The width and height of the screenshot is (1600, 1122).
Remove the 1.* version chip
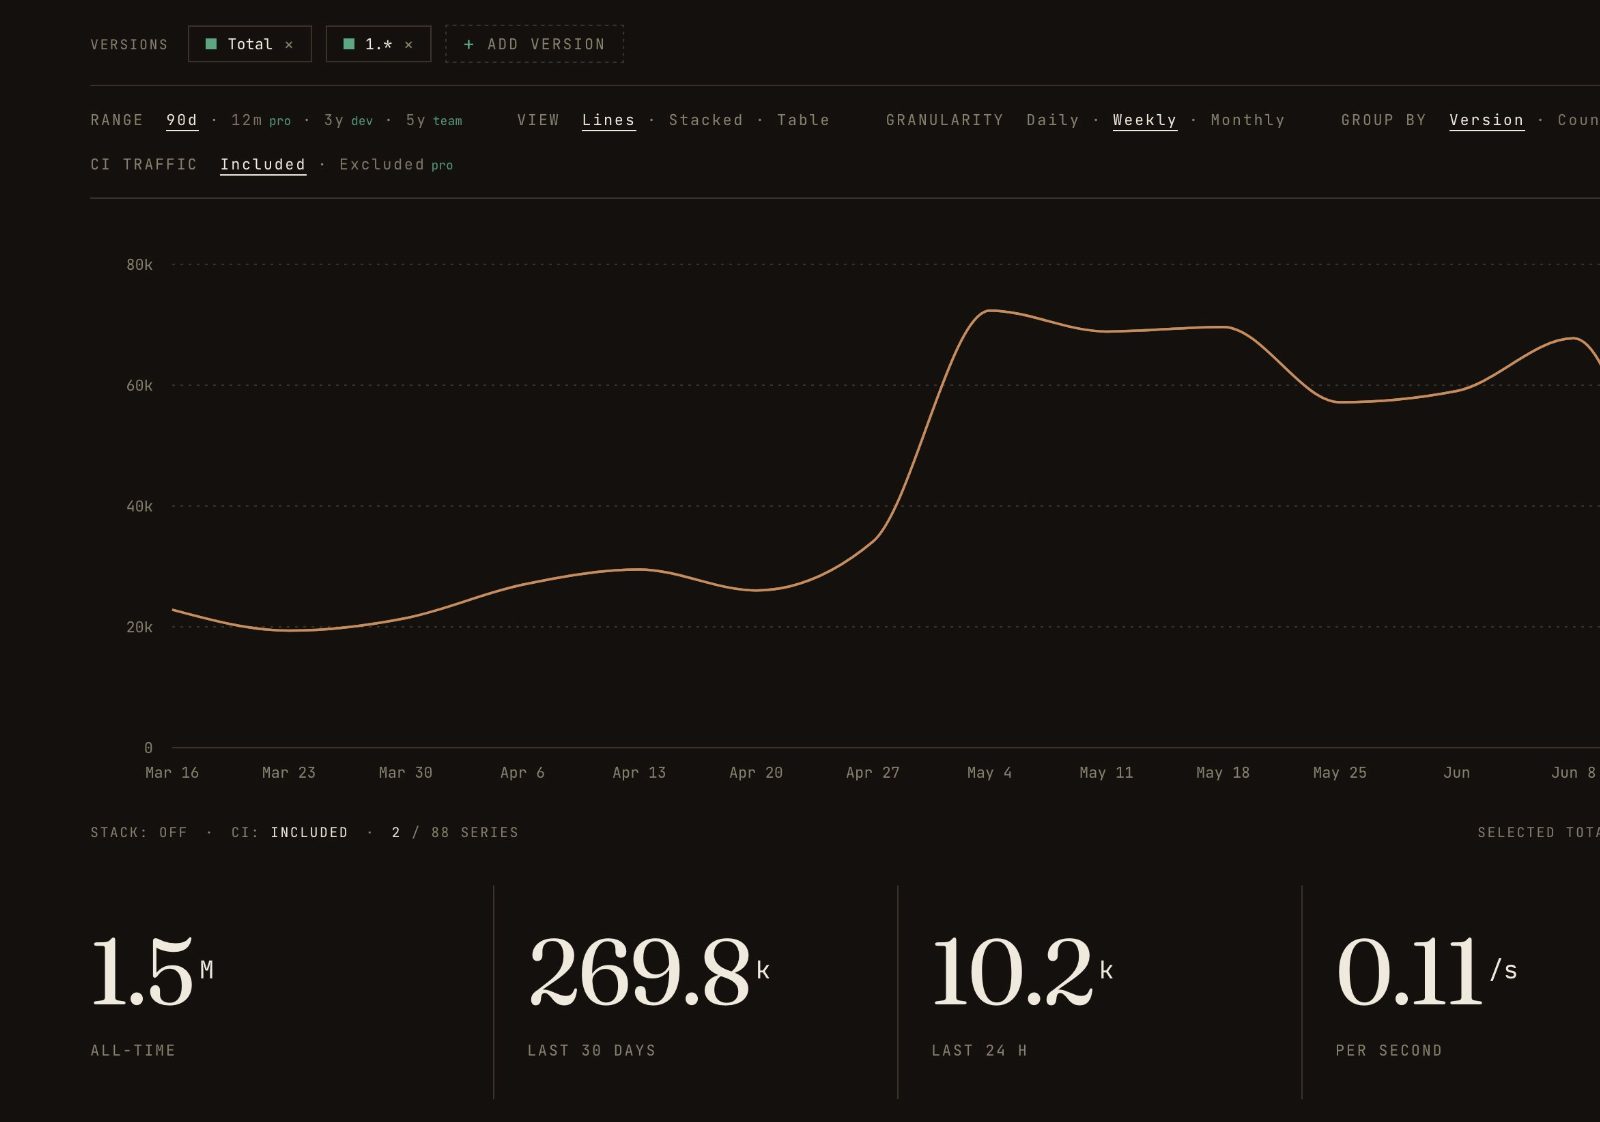(408, 45)
